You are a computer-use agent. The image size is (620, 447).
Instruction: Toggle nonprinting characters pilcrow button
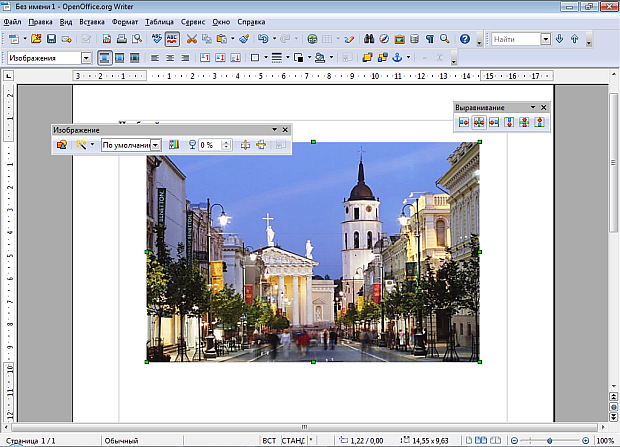(x=428, y=39)
